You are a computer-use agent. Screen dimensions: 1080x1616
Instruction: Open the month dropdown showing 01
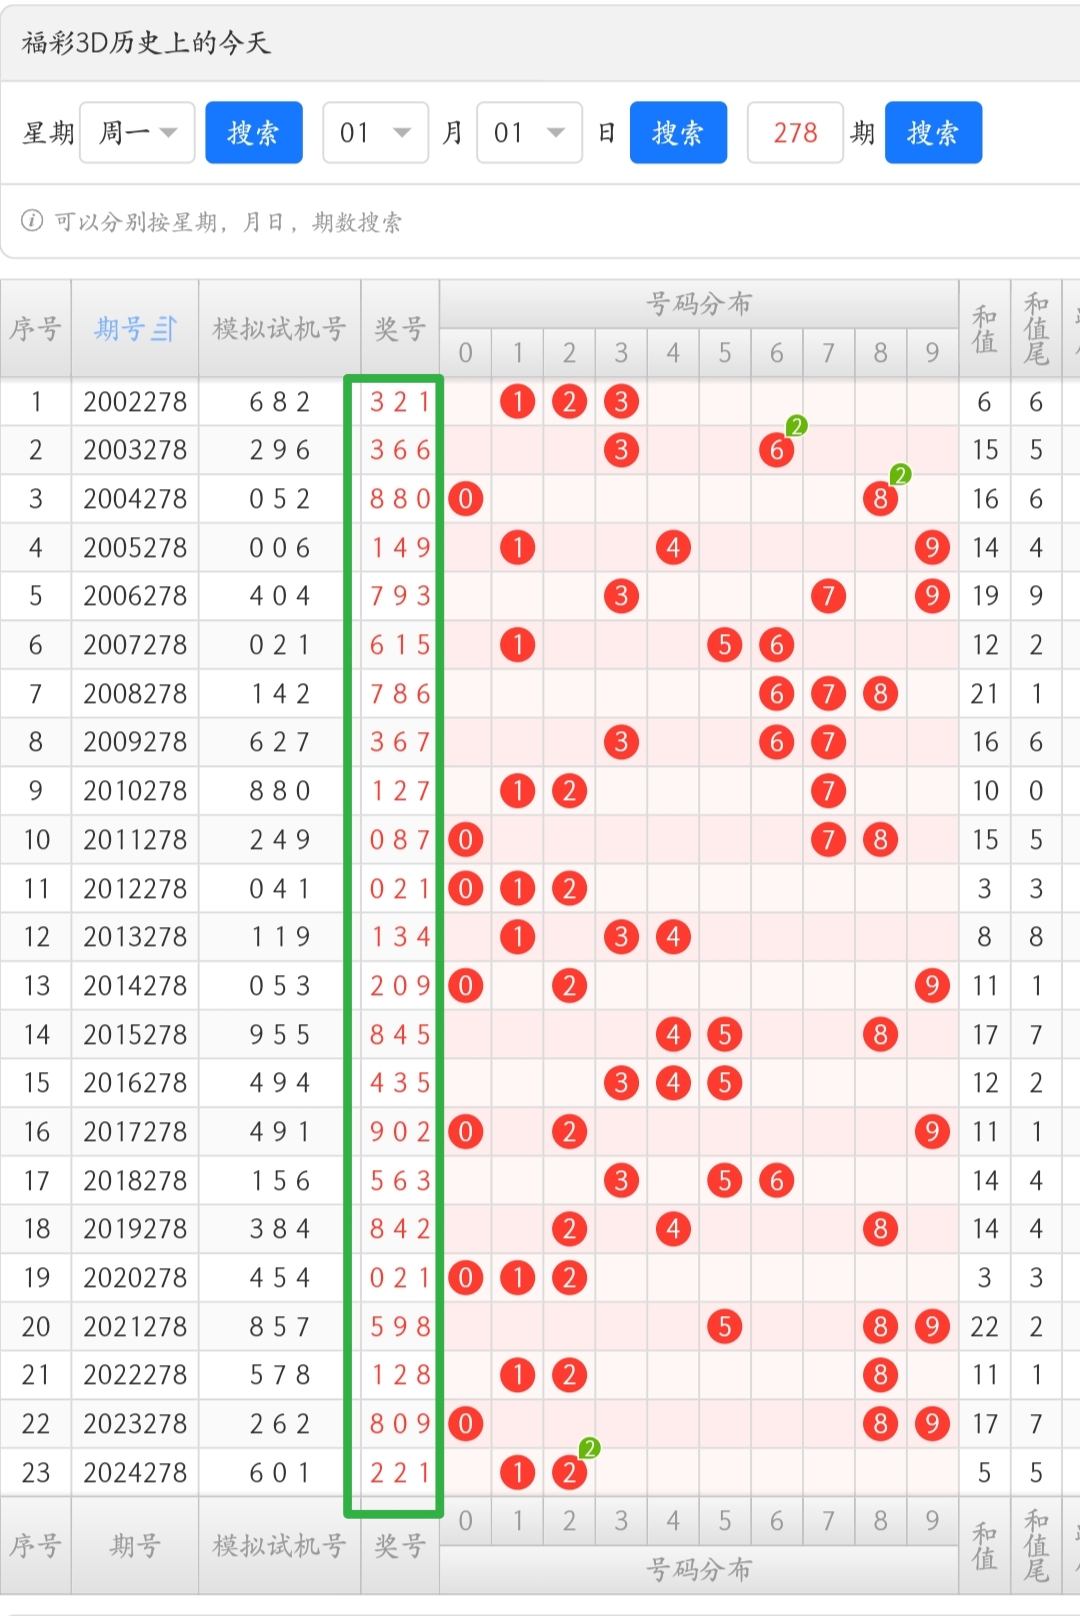pos(375,132)
